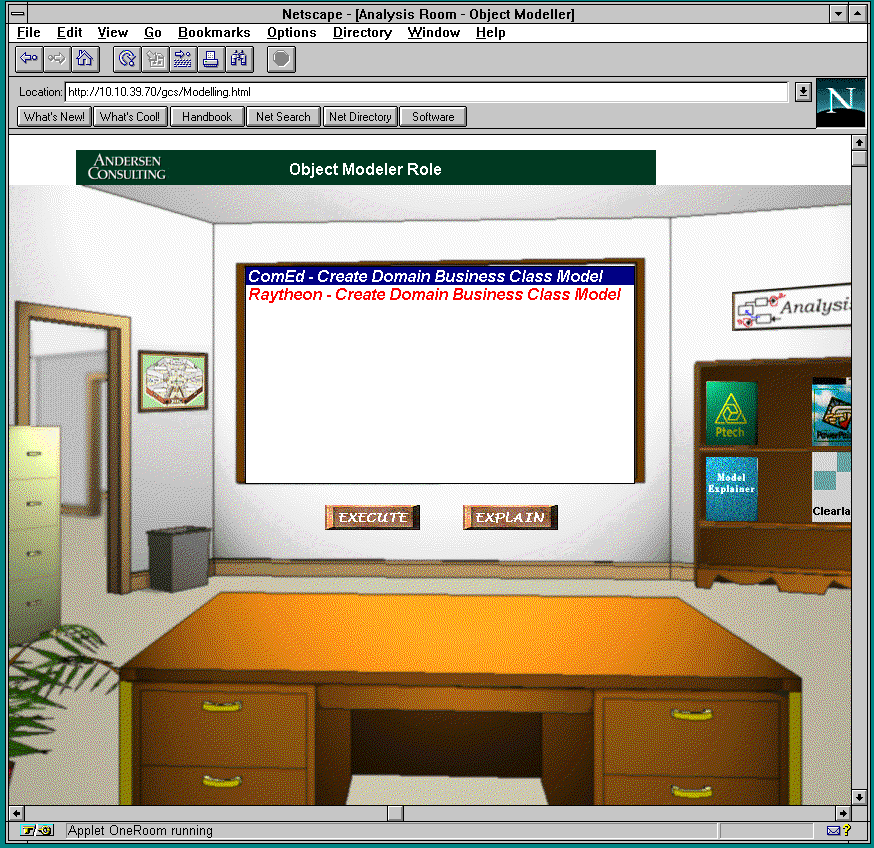The image size is (874, 848).
Task: Open the Ptech box on the shelf
Action: 731,412
